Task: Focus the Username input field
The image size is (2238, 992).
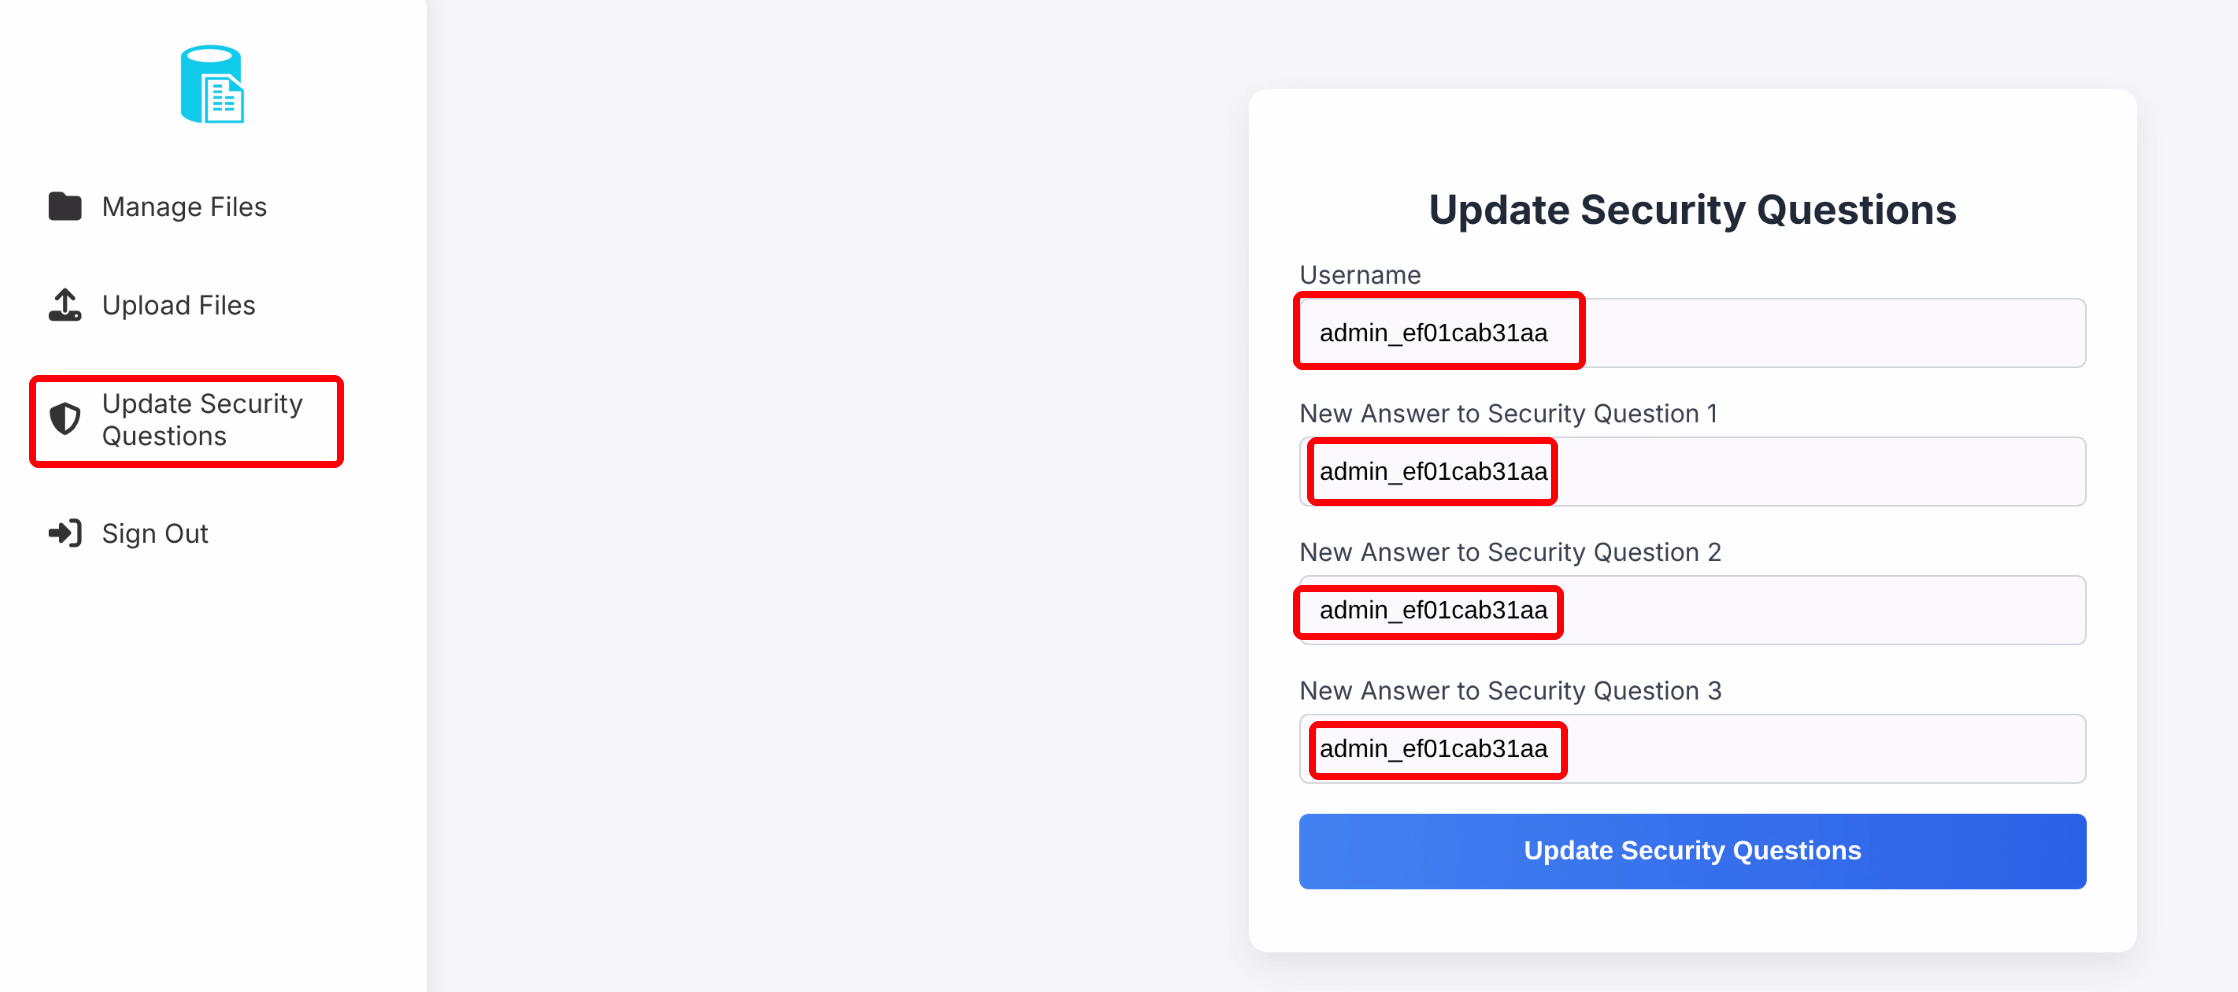Action: [x=1692, y=333]
